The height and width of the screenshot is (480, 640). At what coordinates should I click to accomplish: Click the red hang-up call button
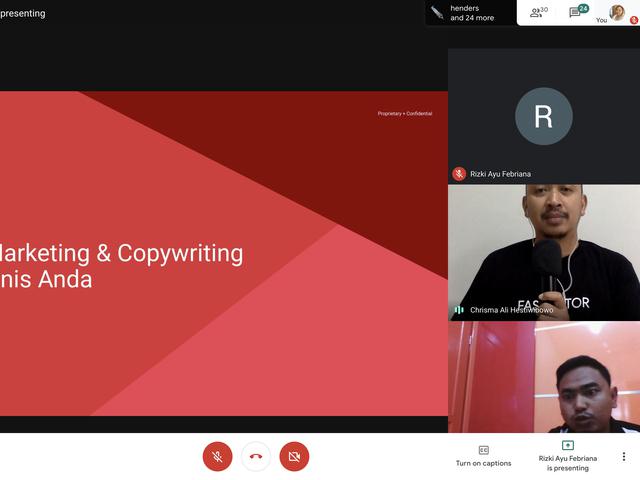tap(256, 456)
